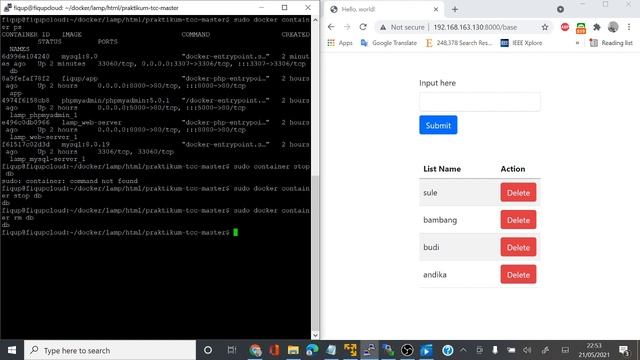Image resolution: width=640 pixels, height=360 pixels.
Task: Click the Submit button
Action: coord(438,125)
